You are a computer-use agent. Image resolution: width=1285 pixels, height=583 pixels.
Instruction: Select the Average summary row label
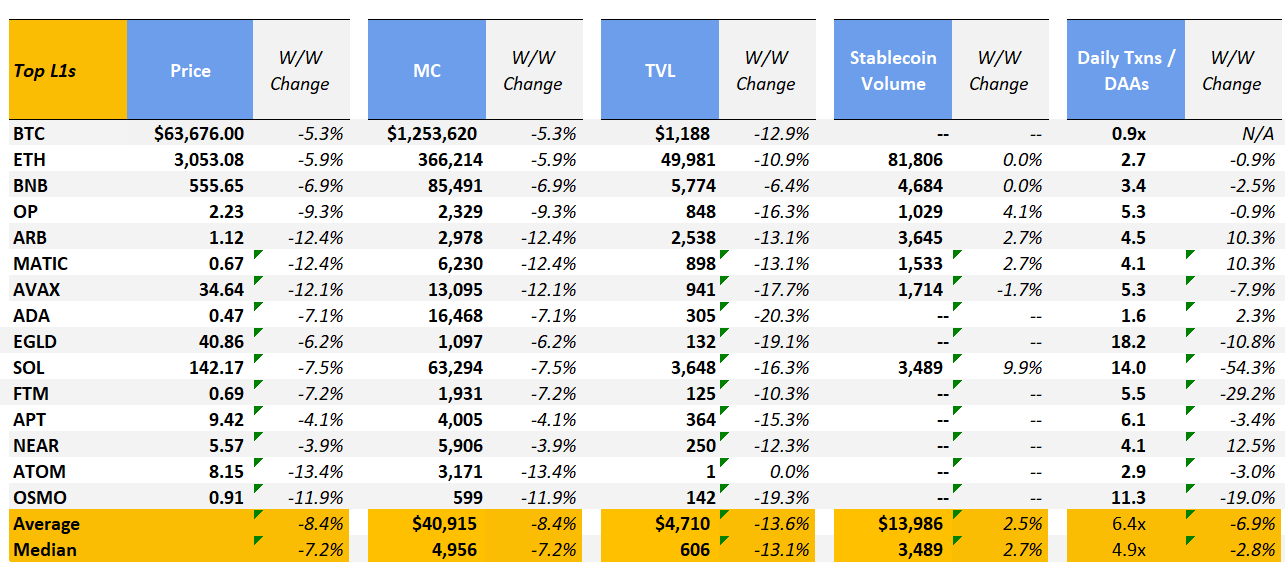coord(45,523)
